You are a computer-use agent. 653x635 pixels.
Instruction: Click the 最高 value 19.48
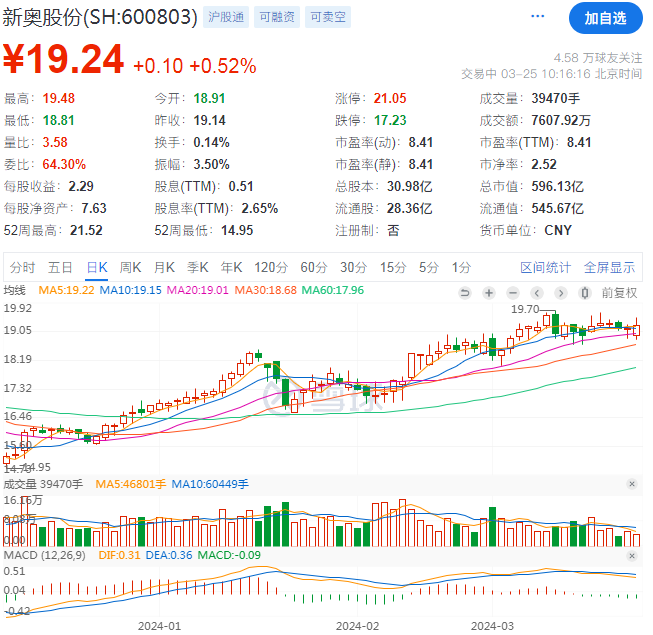click(59, 98)
